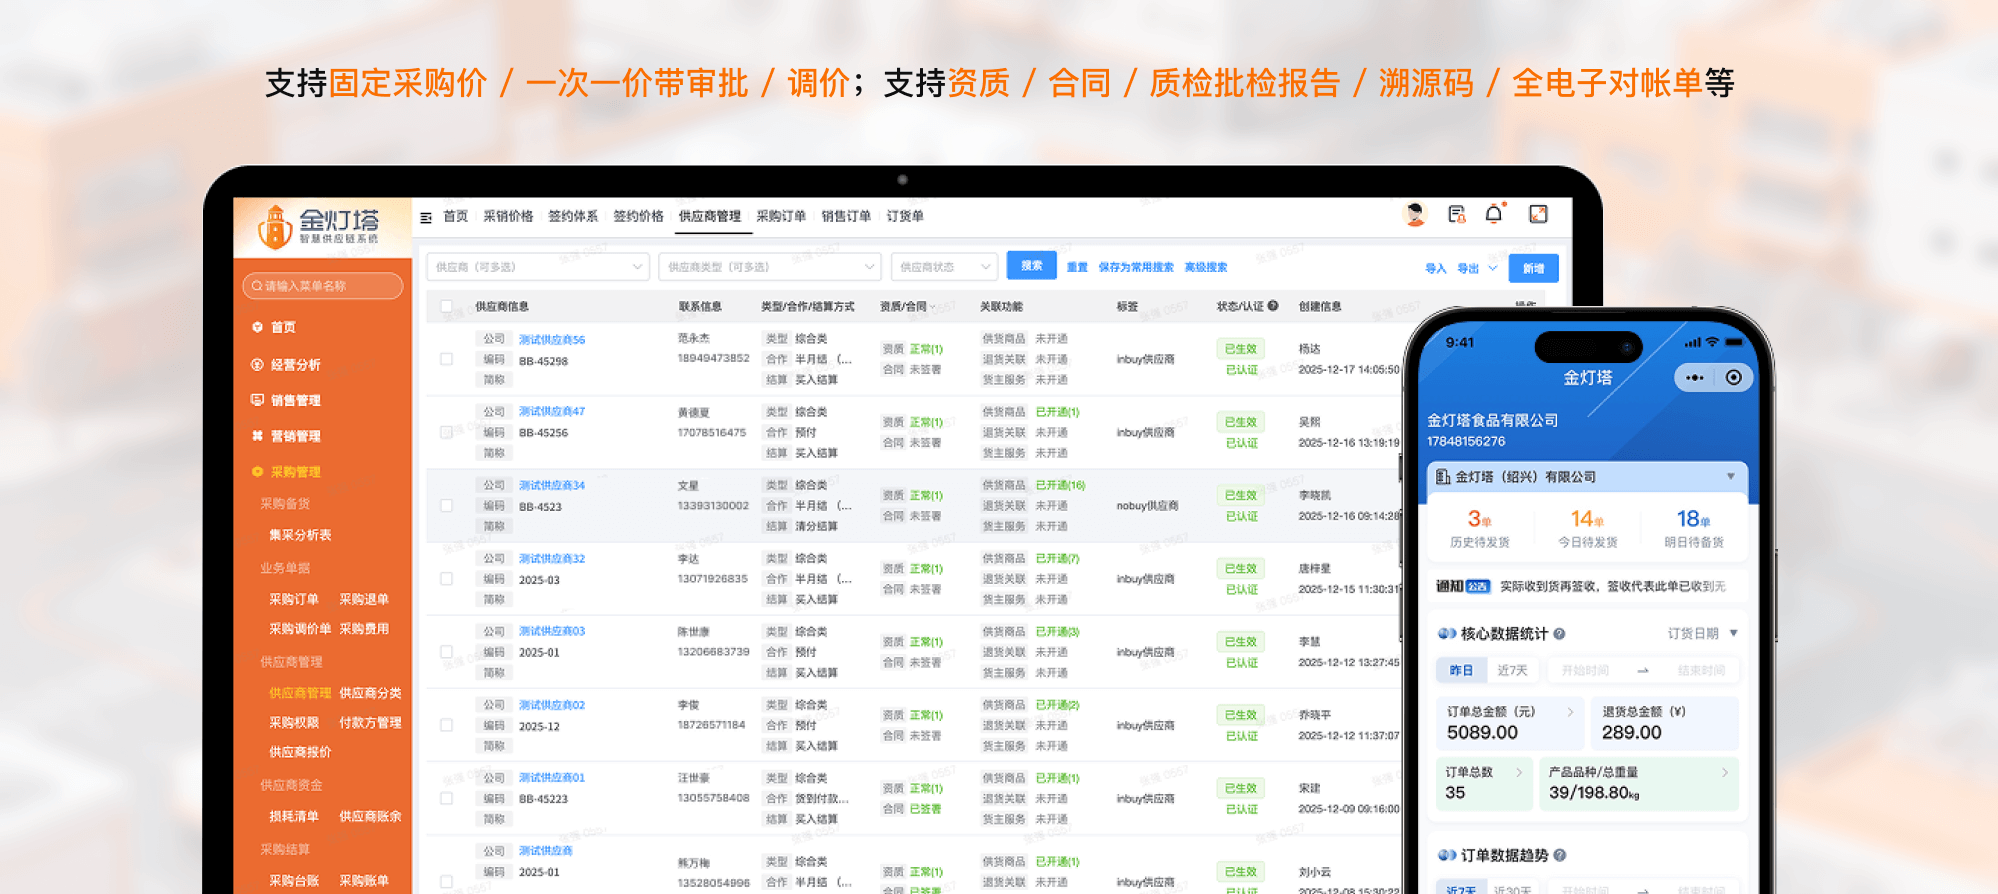Open the 供应商类型(可多选) dropdown
The image size is (1998, 894).
pos(769,267)
